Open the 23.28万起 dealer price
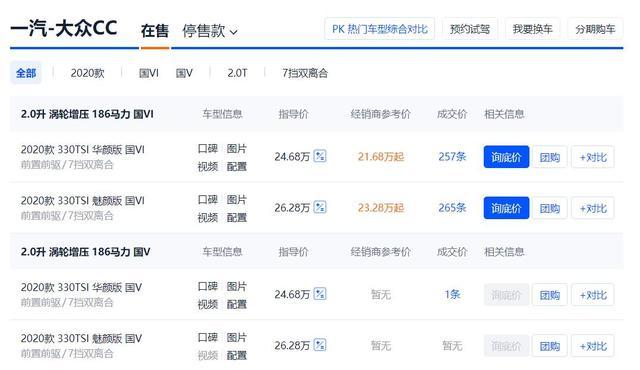 point(381,208)
